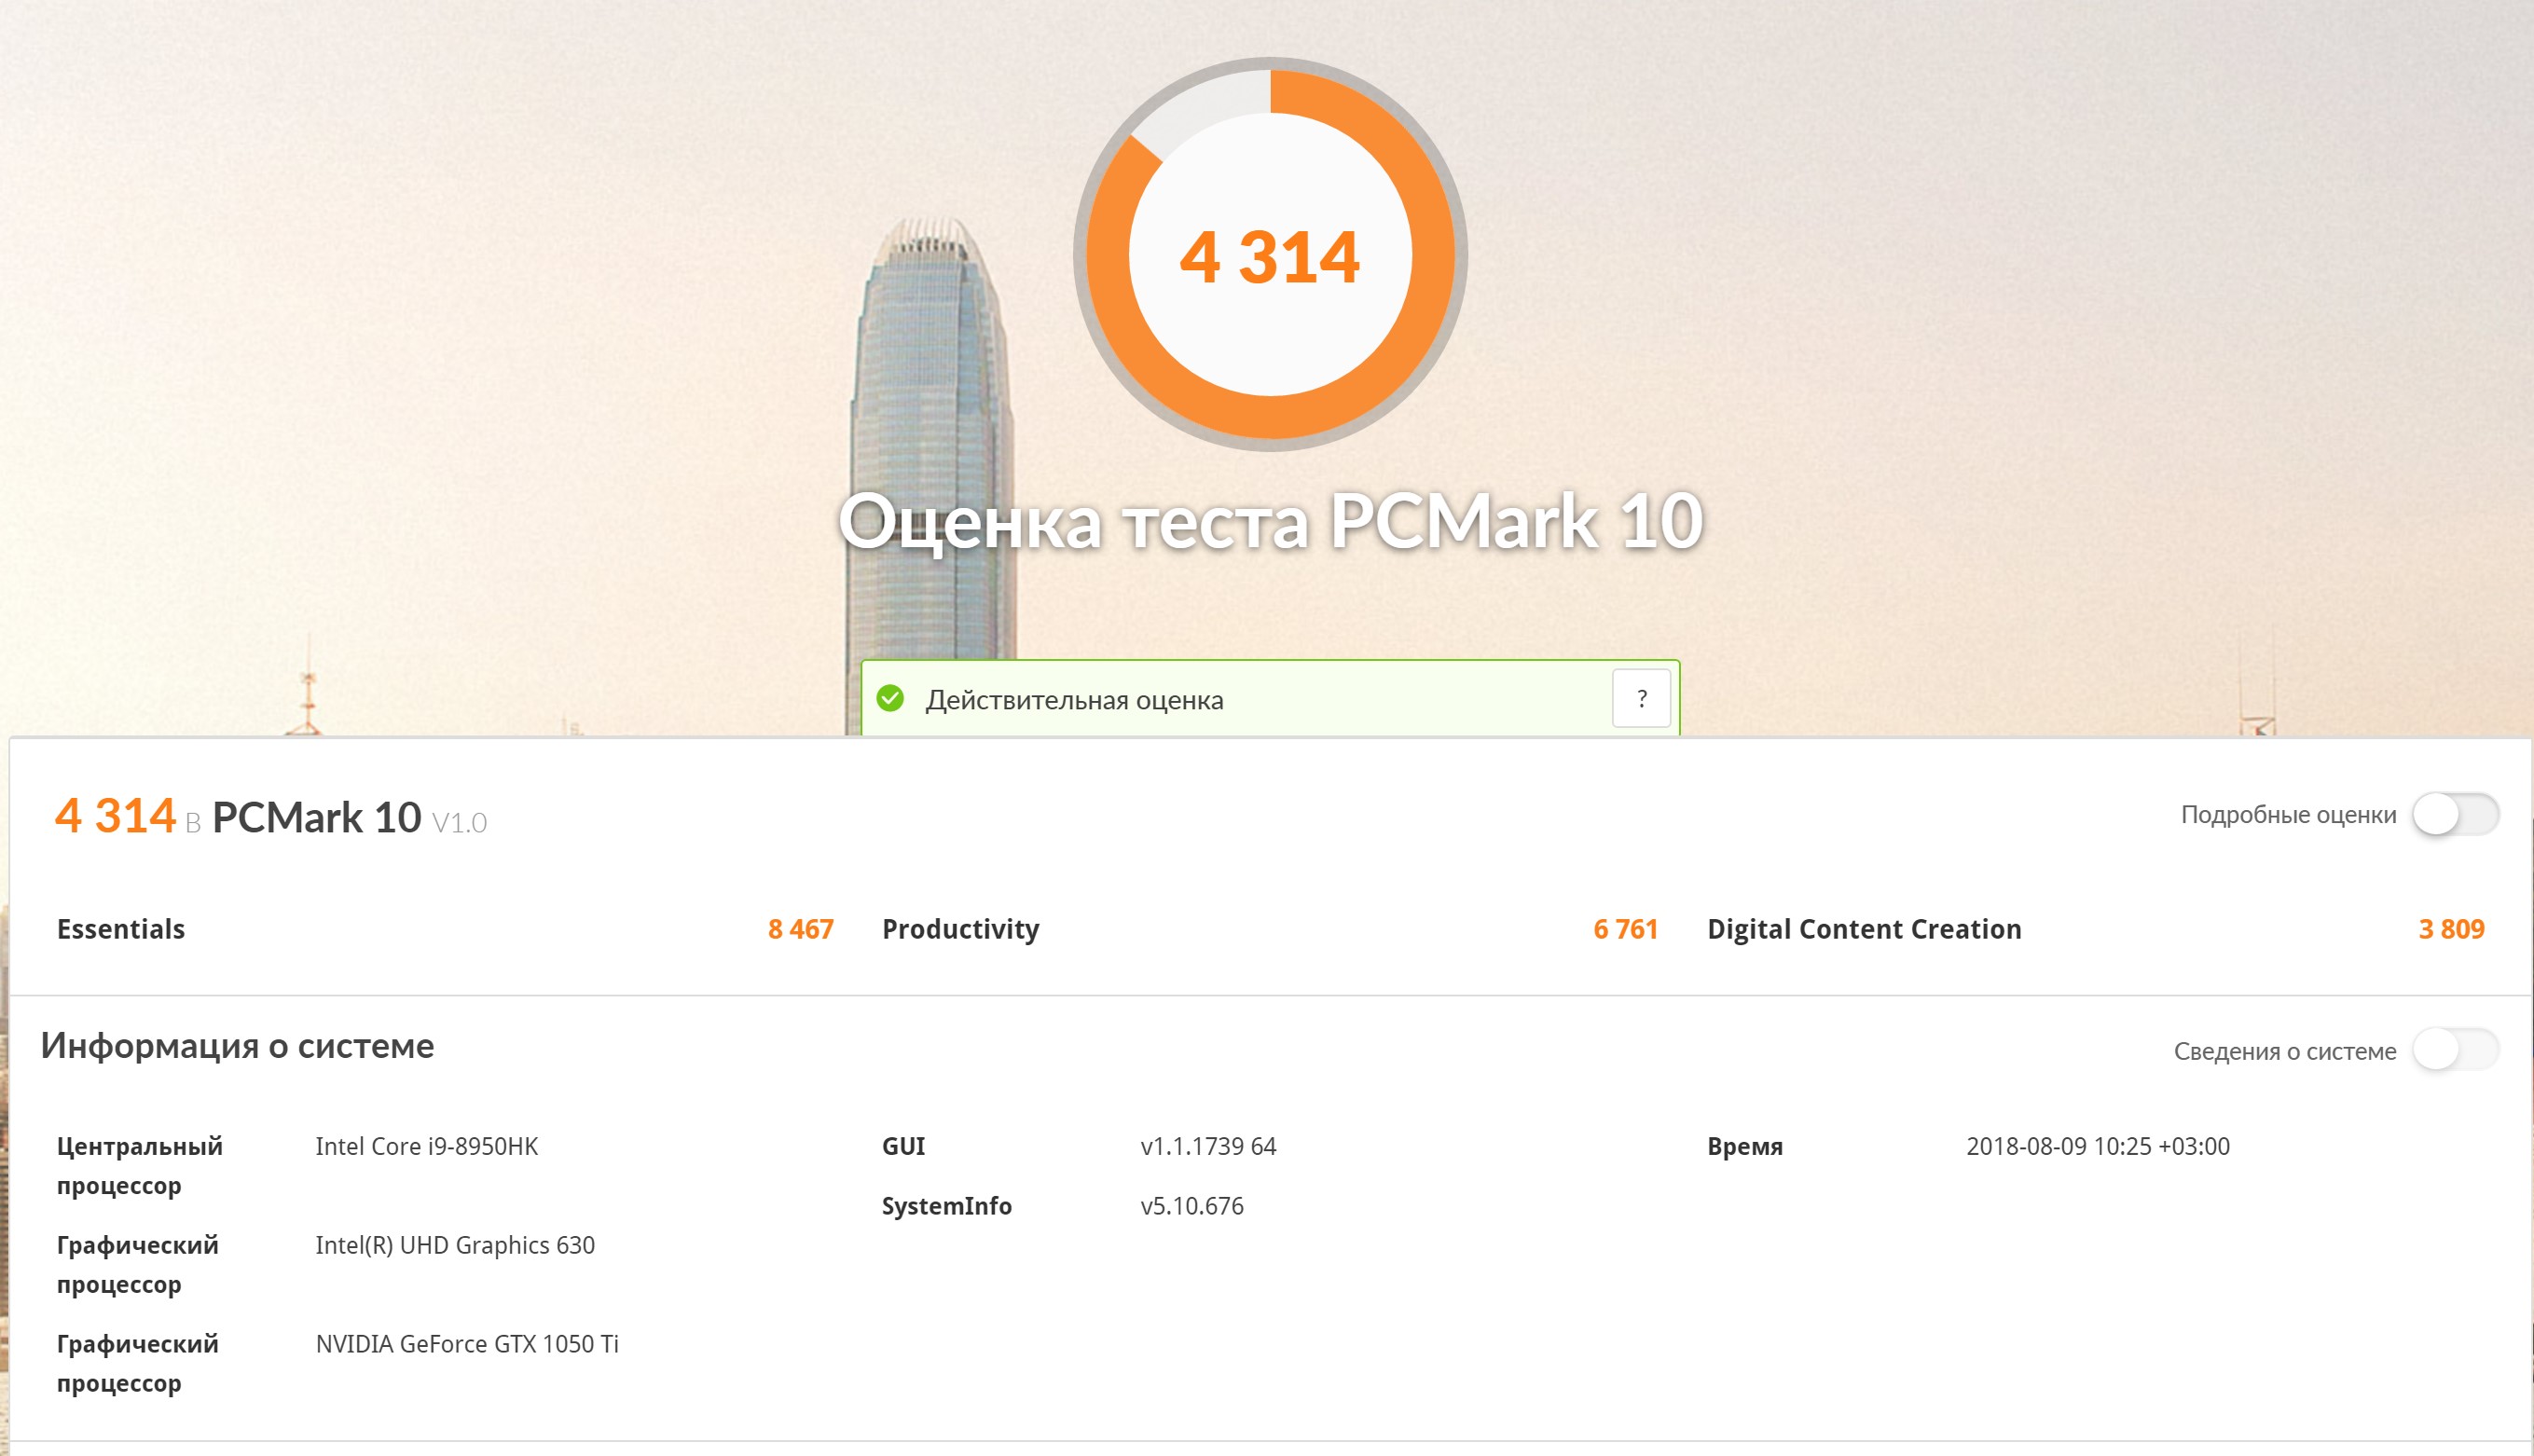Click the Информация о системе heading
This screenshot has width=2534, height=1456.
click(x=237, y=1046)
